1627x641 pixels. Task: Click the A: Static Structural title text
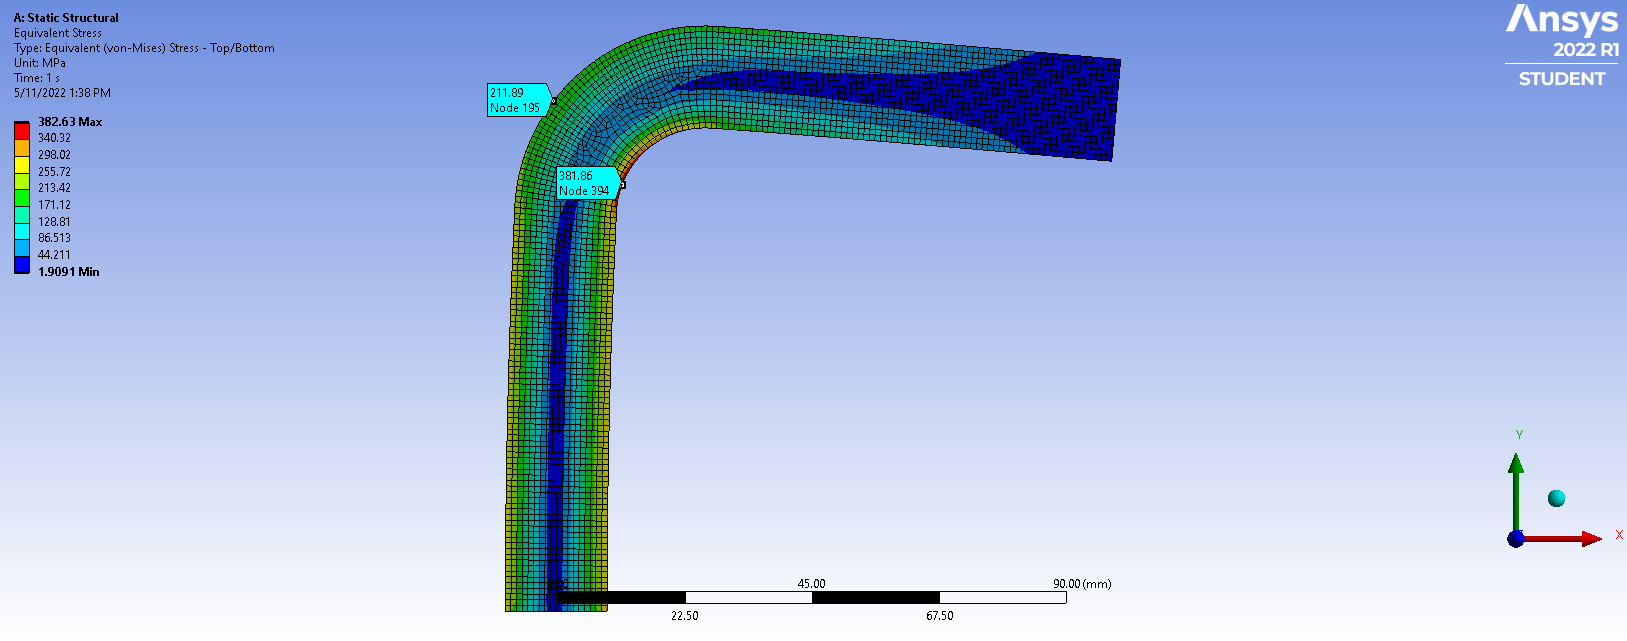pyautogui.click(x=66, y=18)
